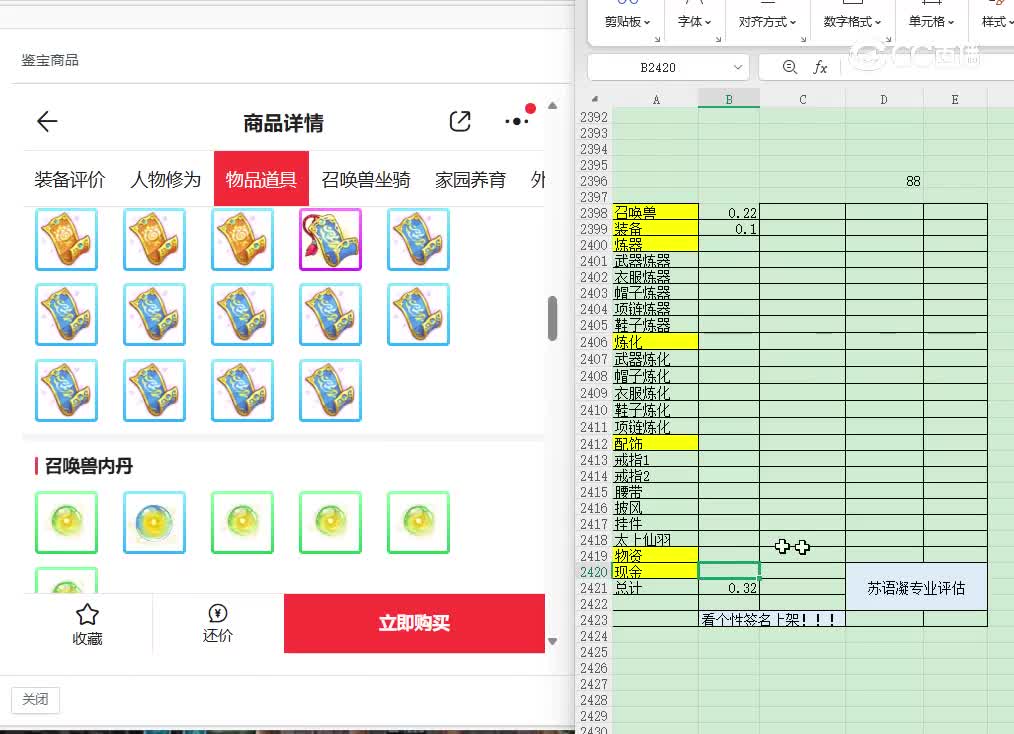
Task: Click the cell containing 0.1
Action: pyautogui.click(x=729, y=228)
